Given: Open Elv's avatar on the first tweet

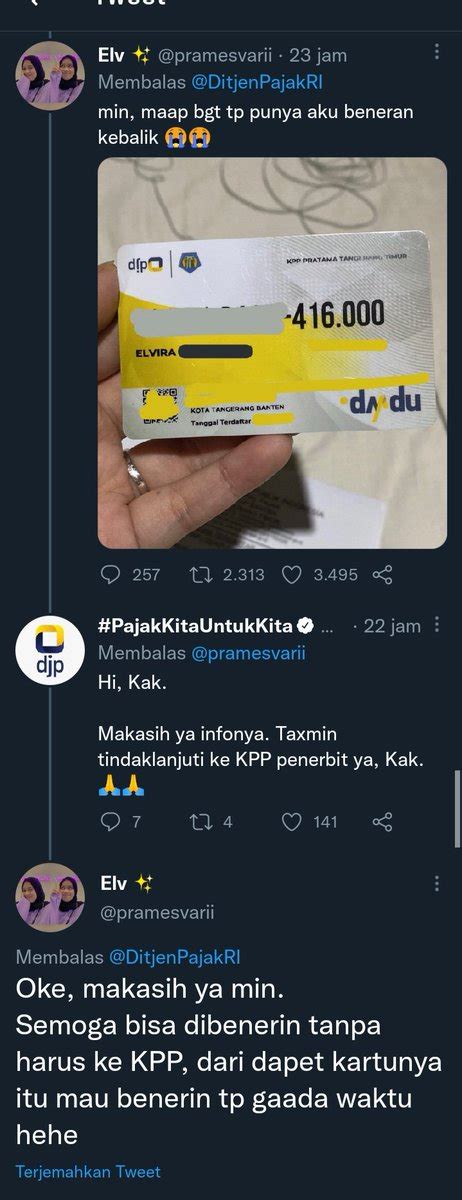Looking at the screenshot, I should click(x=50, y=76).
